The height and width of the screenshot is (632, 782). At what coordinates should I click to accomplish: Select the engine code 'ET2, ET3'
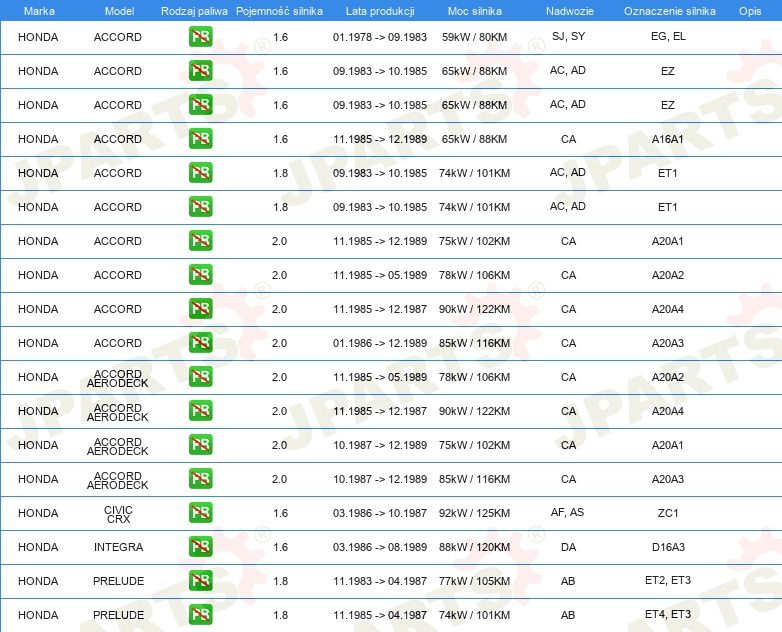[x=668, y=580]
